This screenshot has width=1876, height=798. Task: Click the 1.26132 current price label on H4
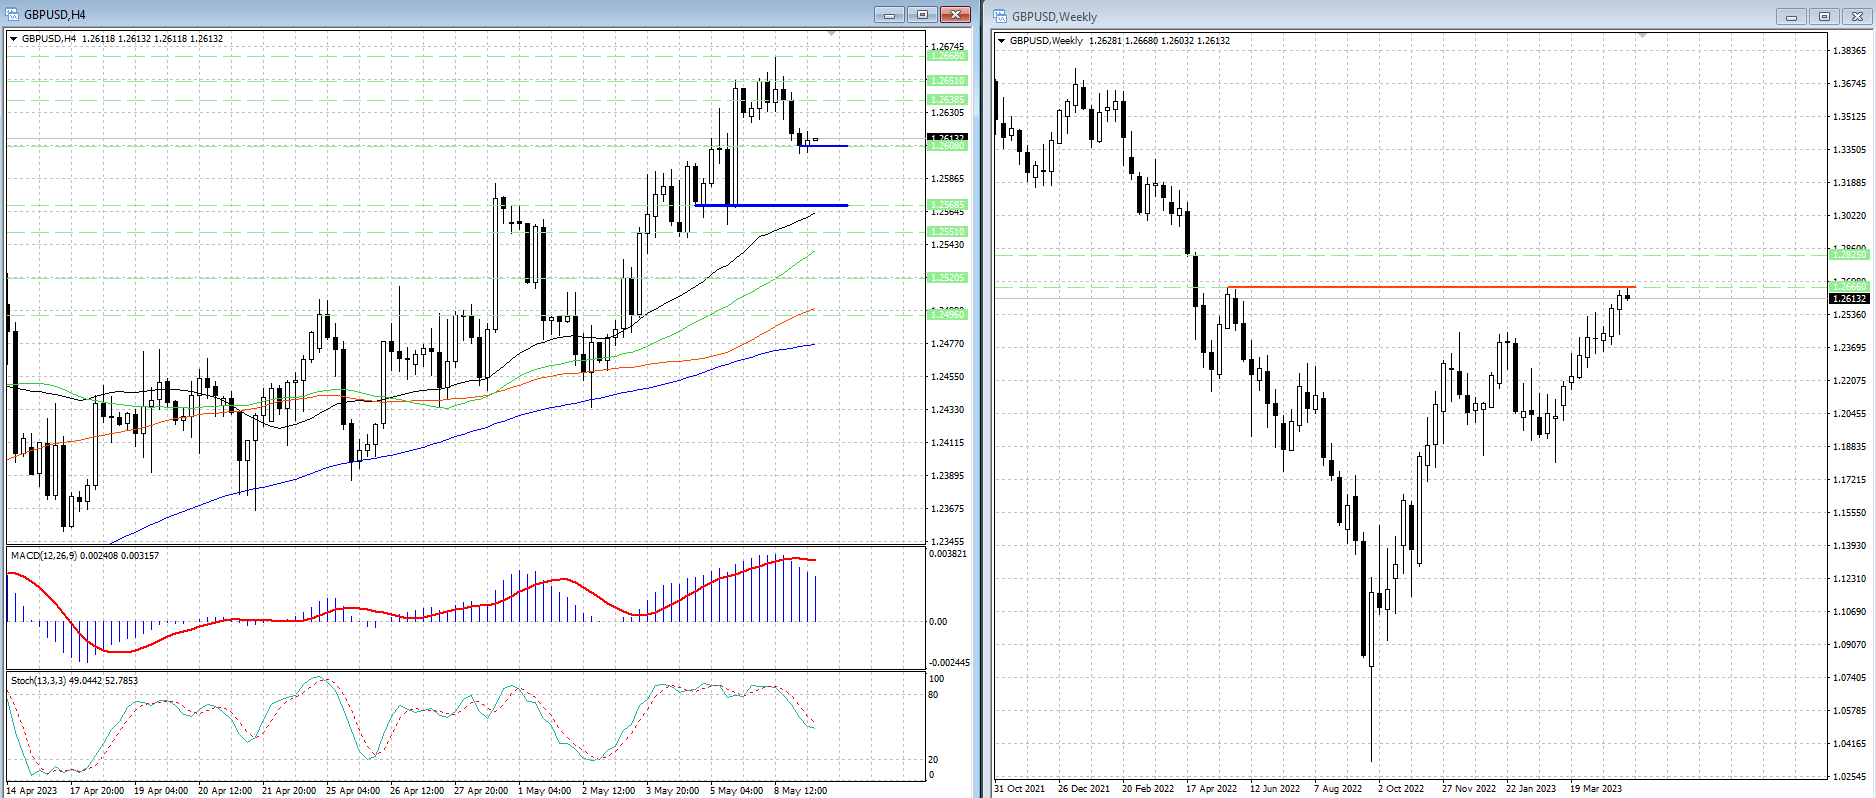(x=947, y=138)
